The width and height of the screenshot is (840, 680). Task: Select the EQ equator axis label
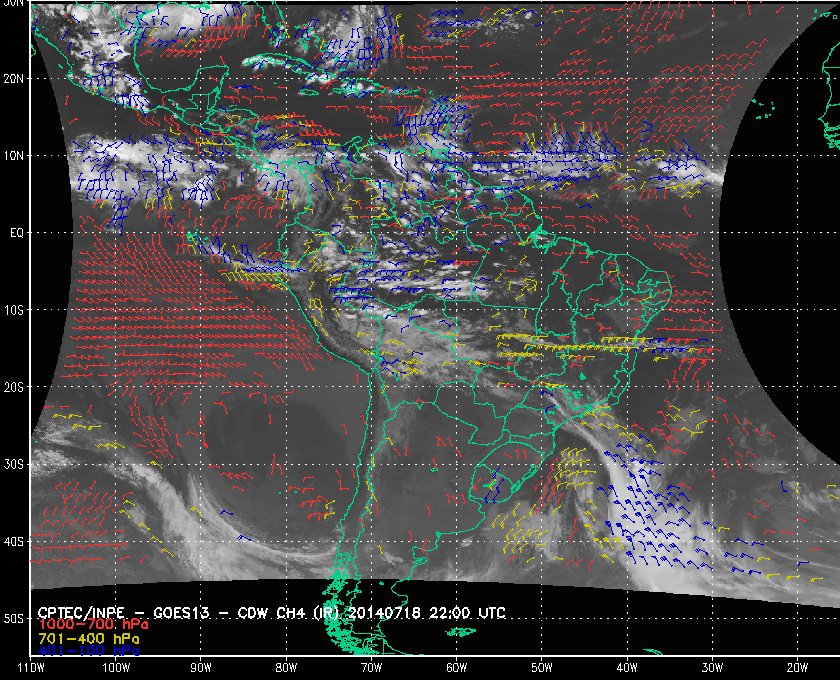(x=17, y=233)
